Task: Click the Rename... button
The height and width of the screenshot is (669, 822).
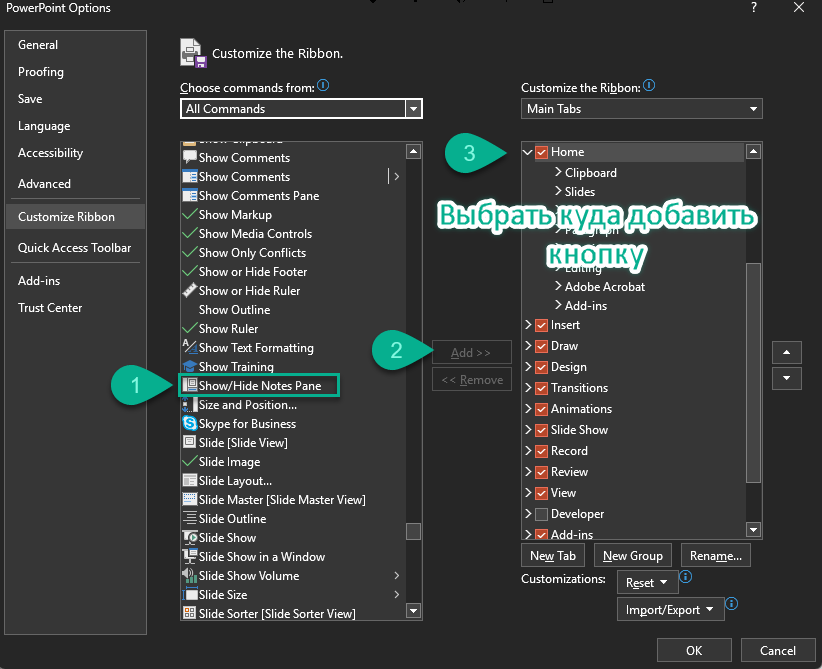Action: click(716, 556)
